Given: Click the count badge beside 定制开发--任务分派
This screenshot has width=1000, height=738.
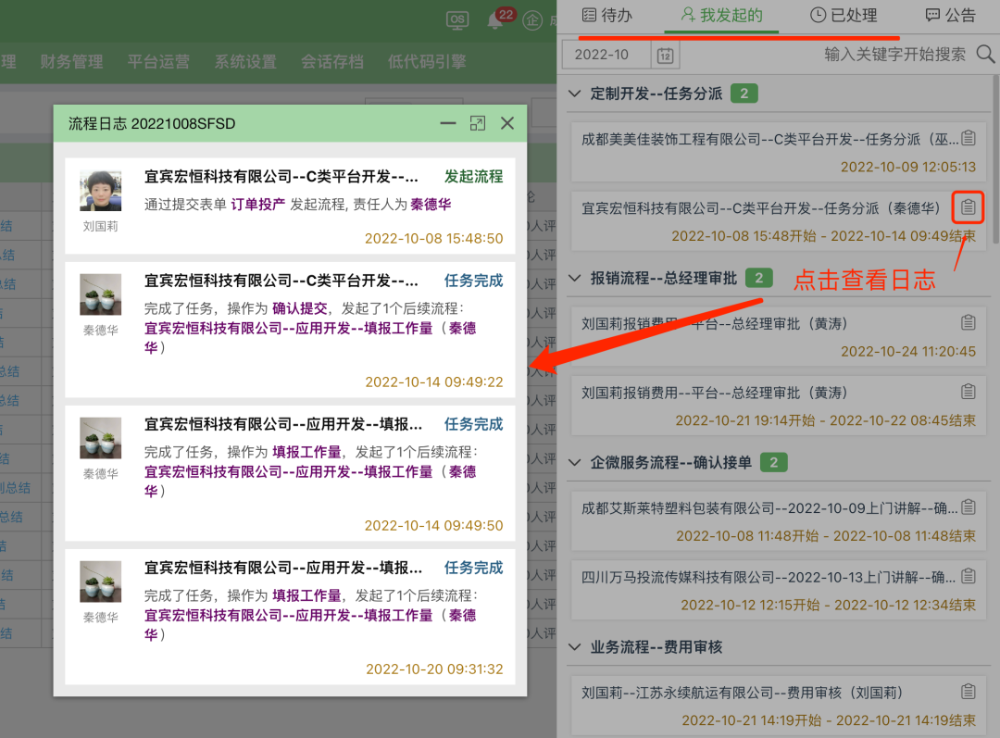Looking at the screenshot, I should pos(744,94).
